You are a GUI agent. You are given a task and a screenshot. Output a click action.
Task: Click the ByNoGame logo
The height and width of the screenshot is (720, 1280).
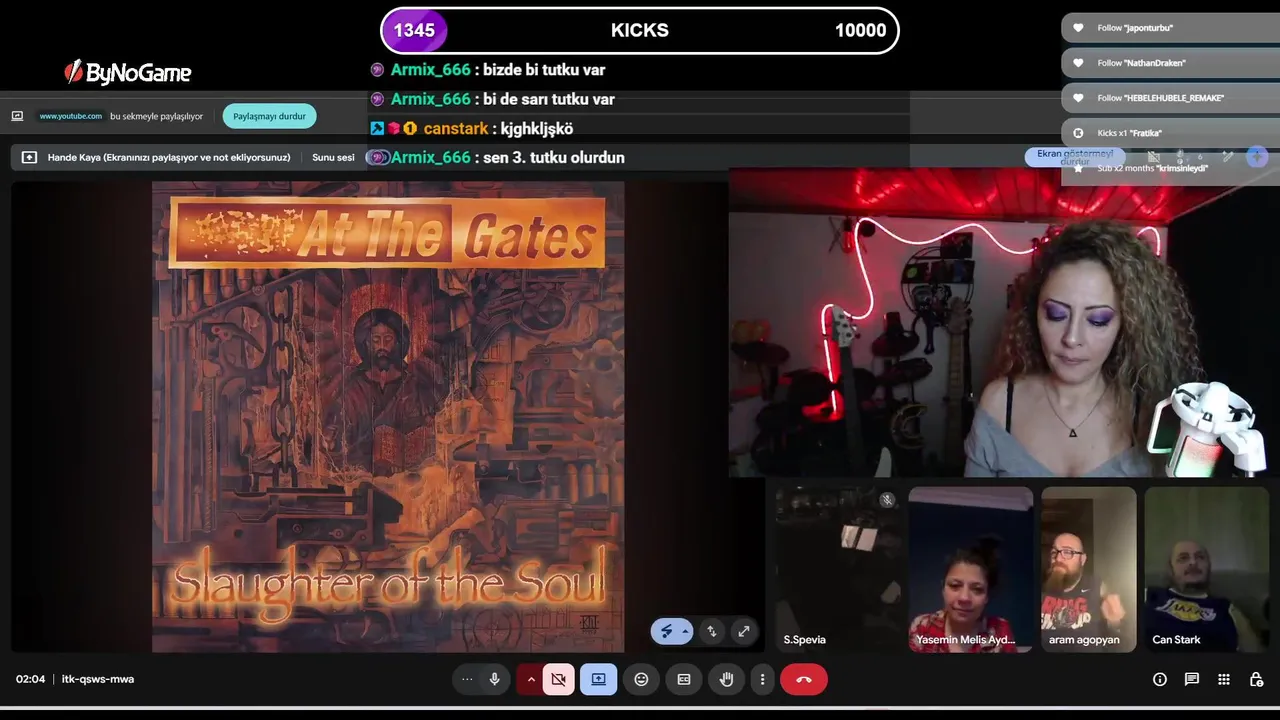(128, 72)
